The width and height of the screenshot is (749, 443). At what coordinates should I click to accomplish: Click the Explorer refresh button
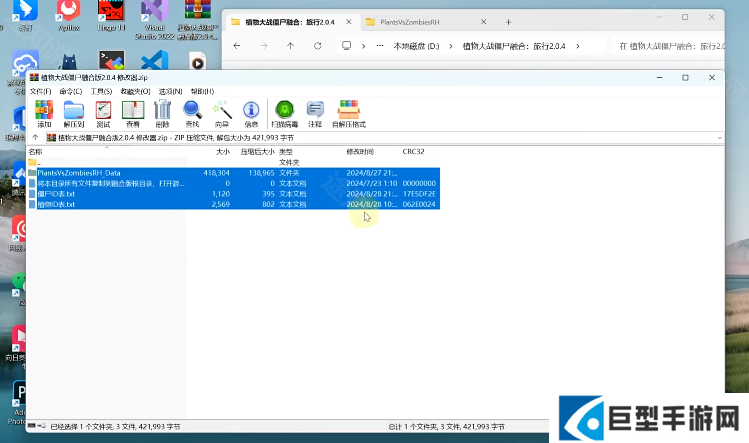pos(317,46)
